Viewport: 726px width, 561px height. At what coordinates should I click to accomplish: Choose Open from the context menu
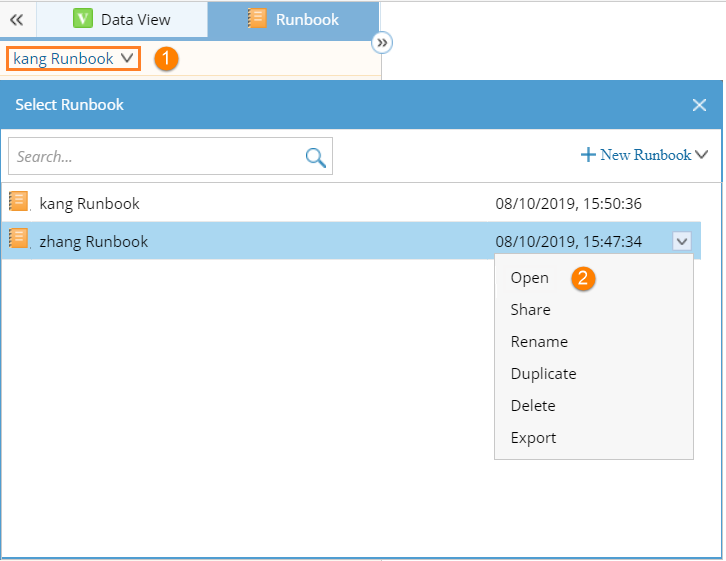[x=530, y=278]
